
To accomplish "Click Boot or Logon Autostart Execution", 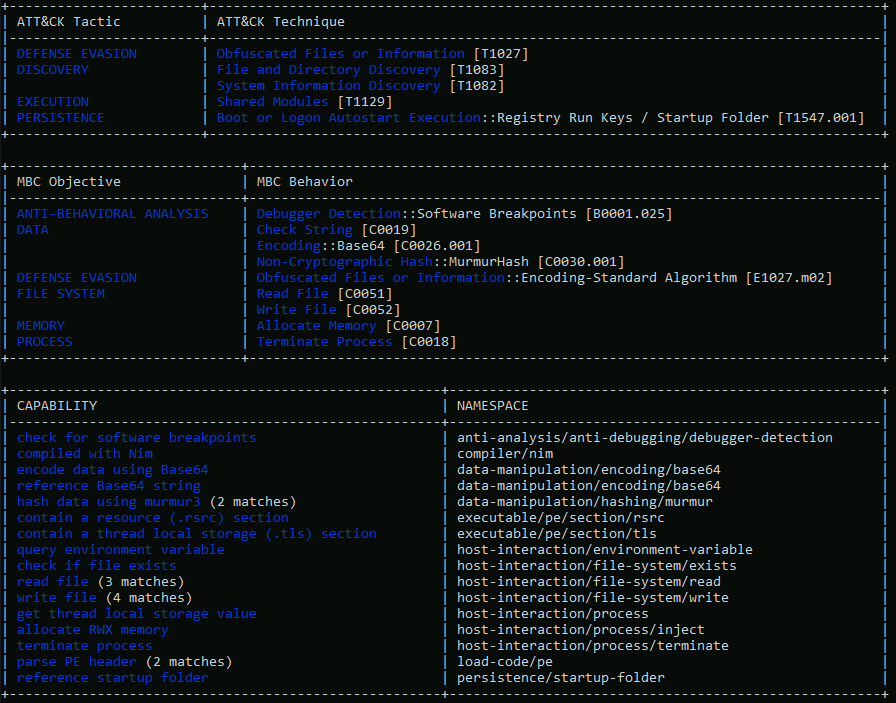I will [349, 118].
